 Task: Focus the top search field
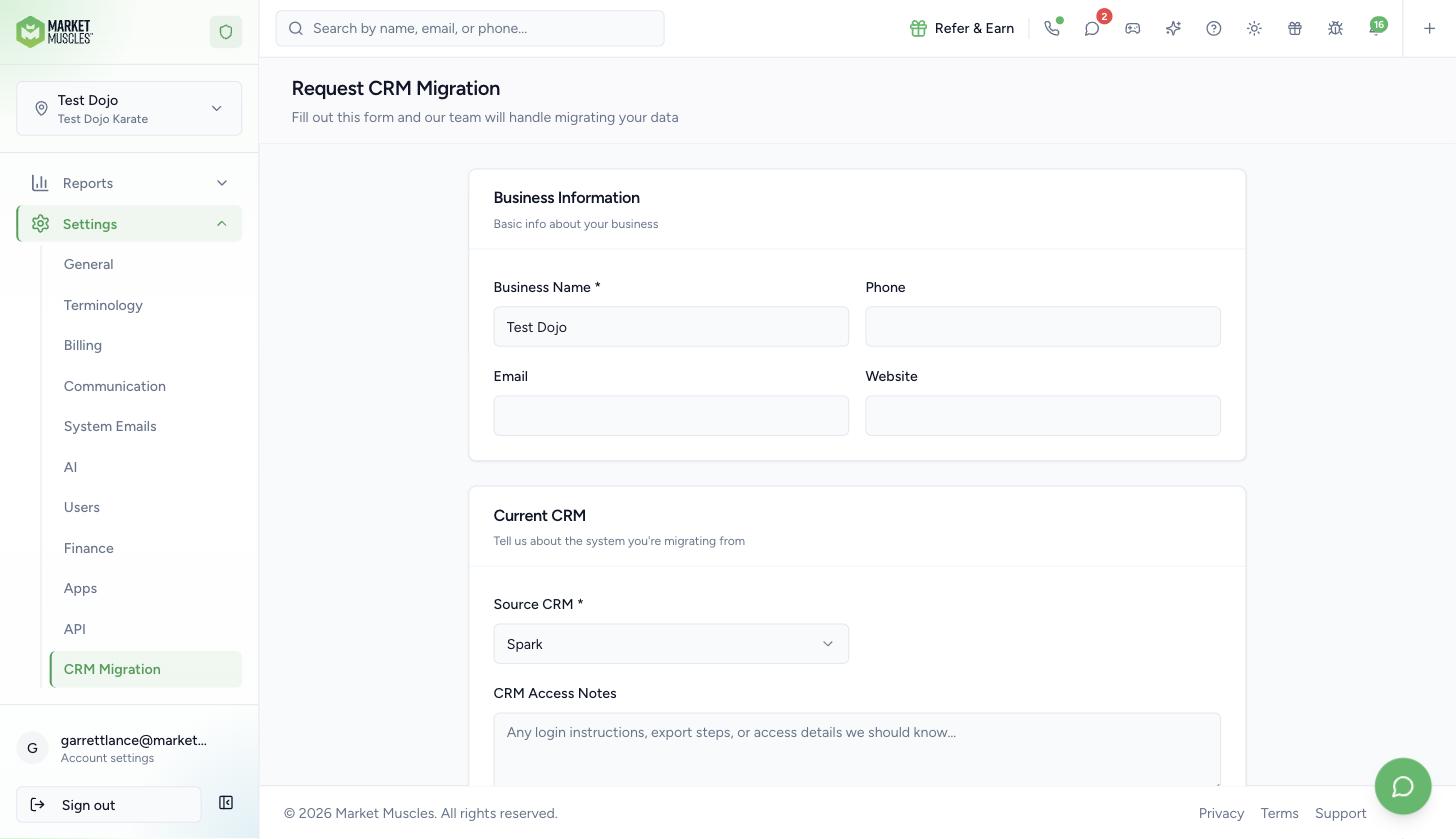click(x=470, y=28)
